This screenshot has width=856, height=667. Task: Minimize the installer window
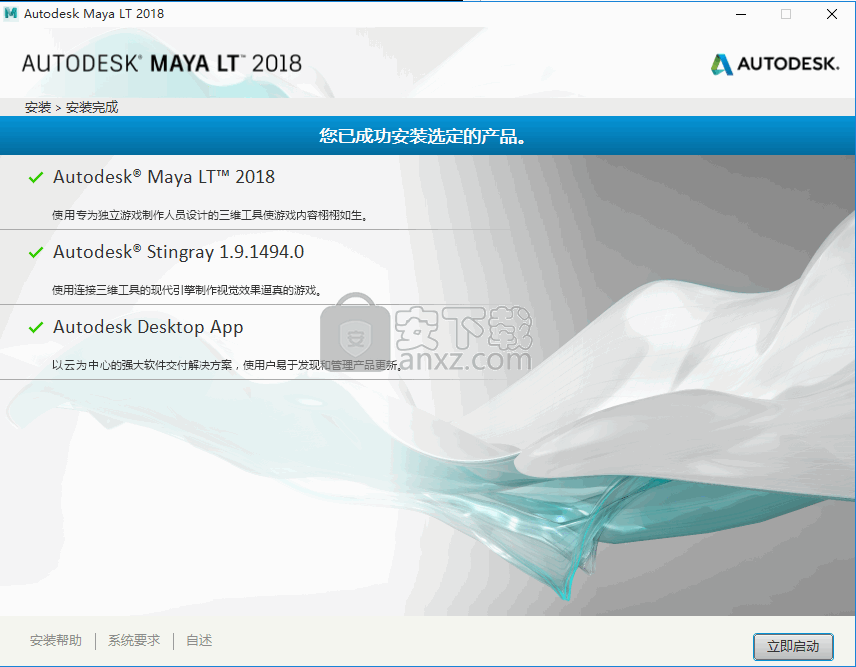tap(741, 14)
